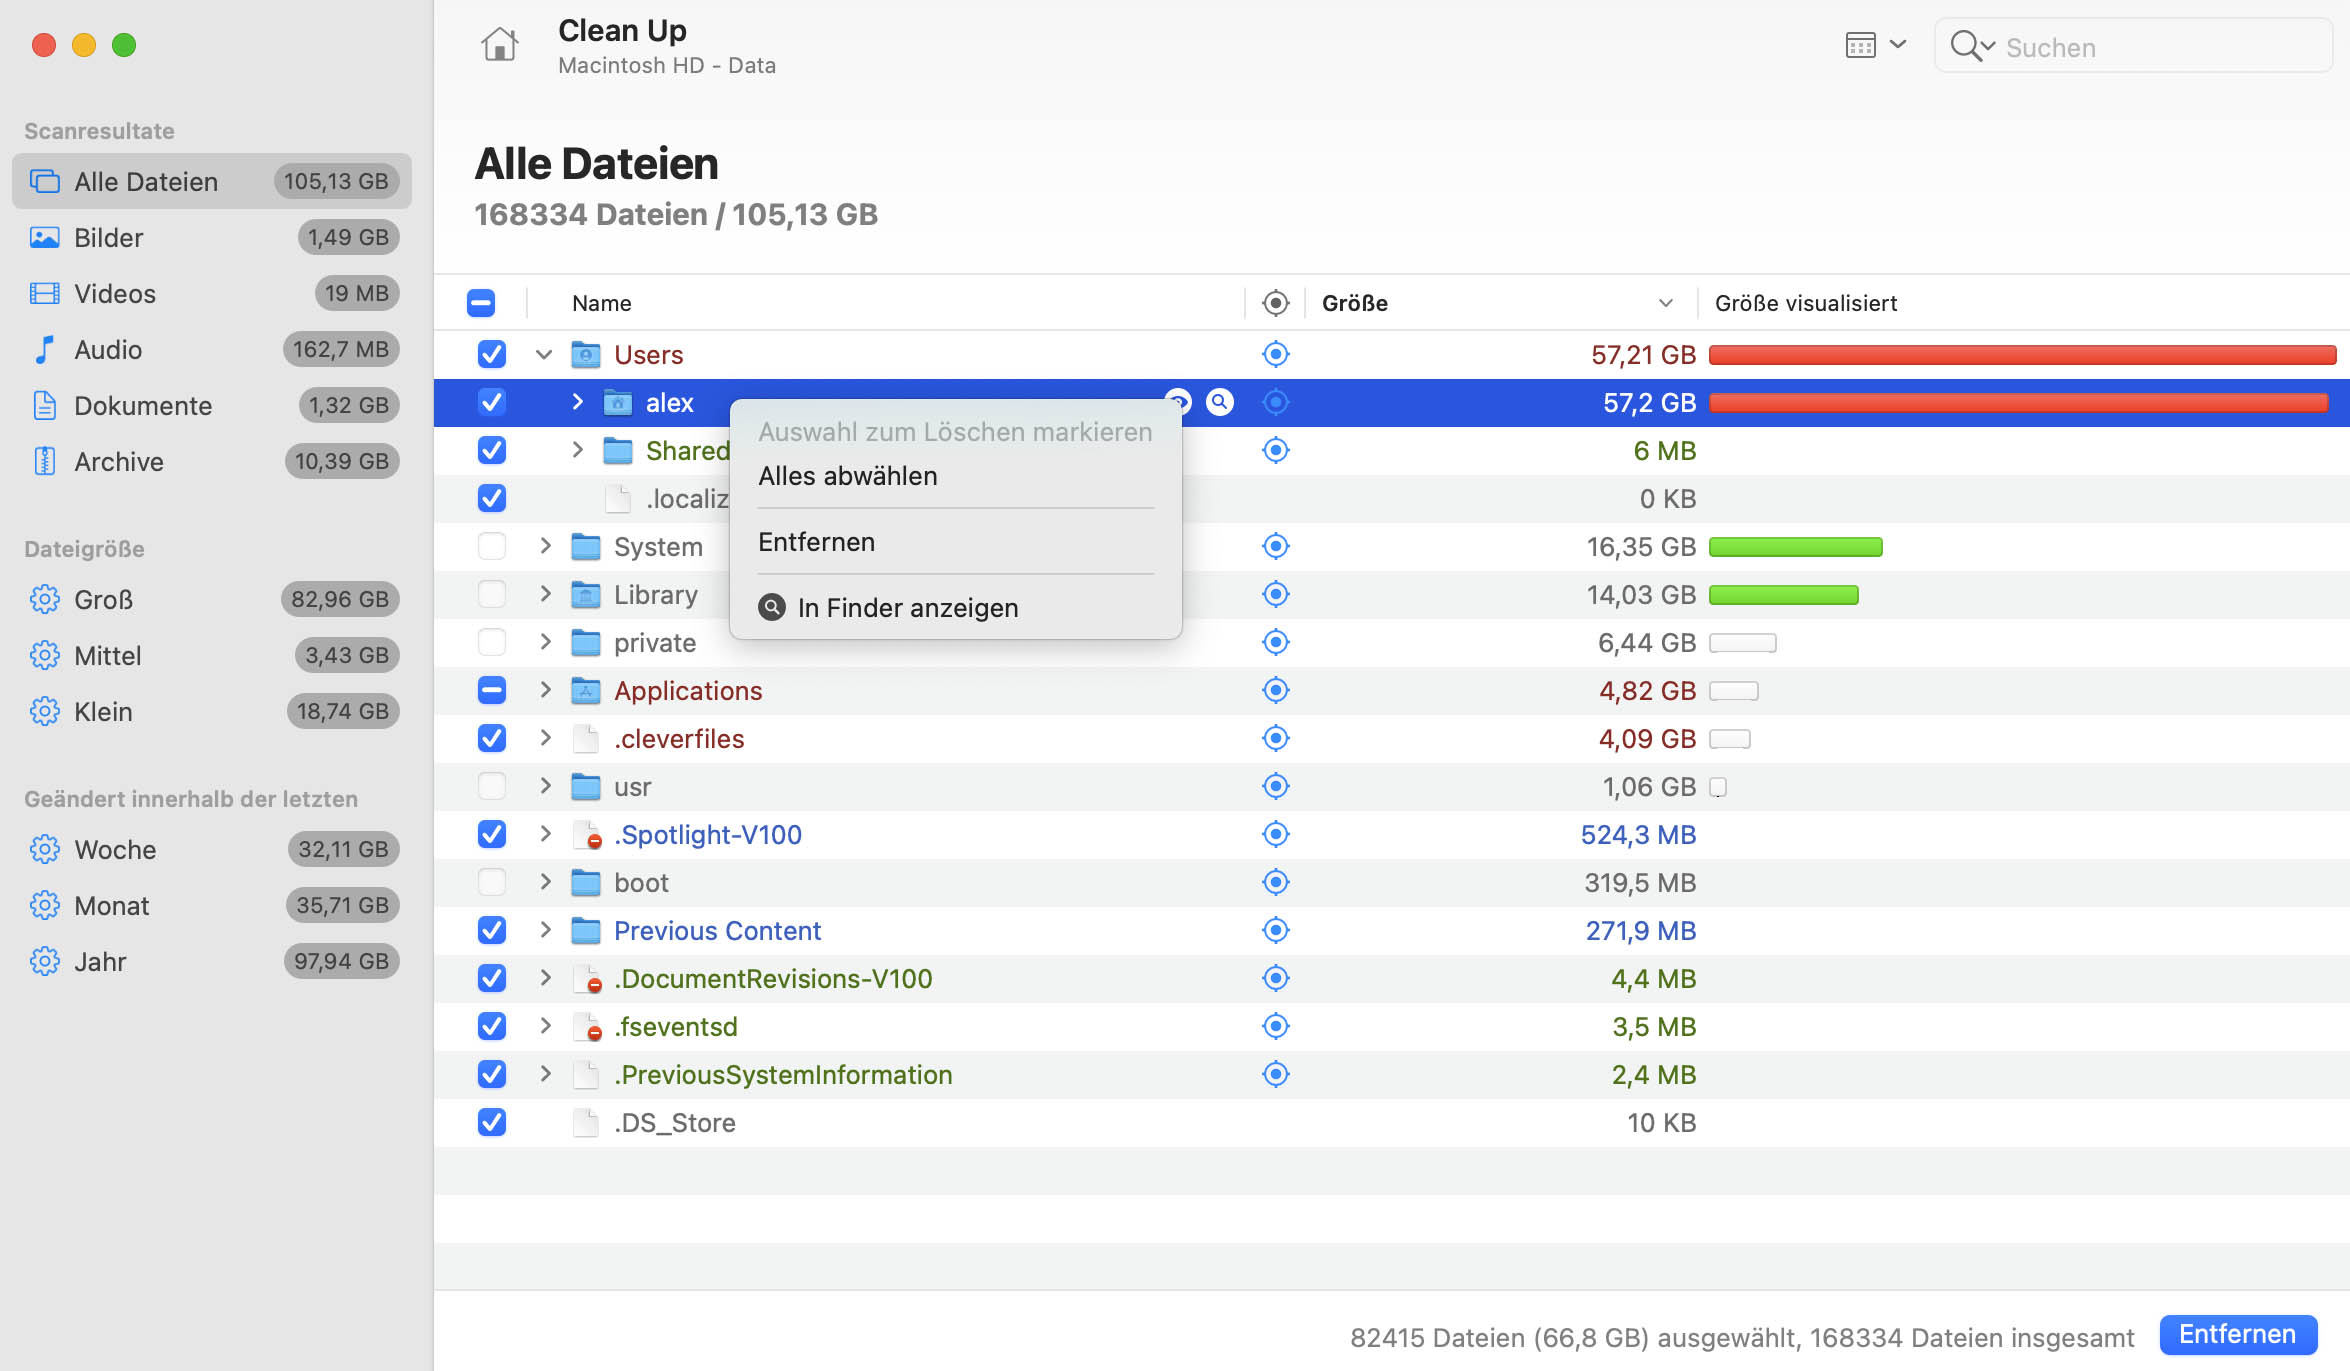Uncheck the .cleverfiles checkbox
The width and height of the screenshot is (2350, 1371).
click(491, 738)
